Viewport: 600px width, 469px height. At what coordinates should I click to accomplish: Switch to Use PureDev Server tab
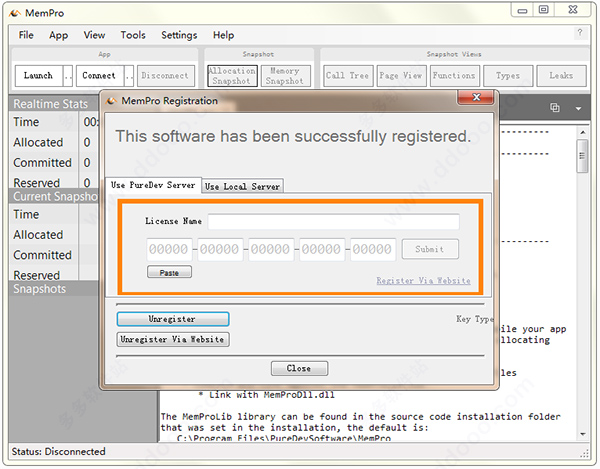point(153,186)
